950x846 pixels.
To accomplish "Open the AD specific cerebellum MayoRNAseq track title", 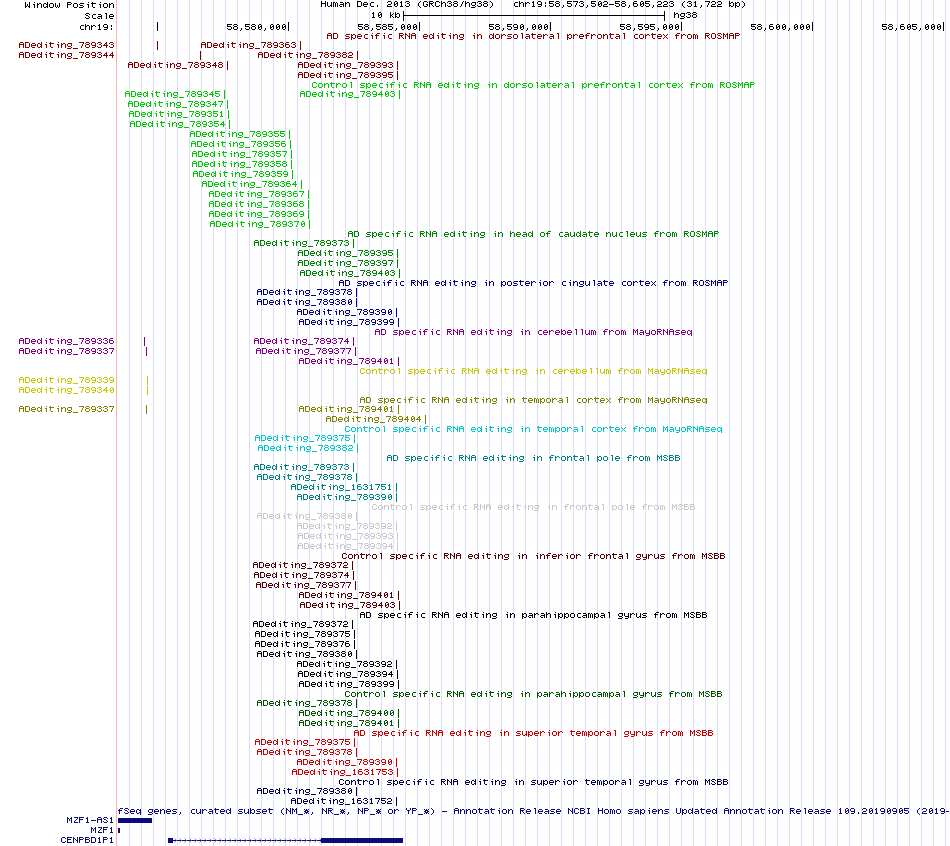I will tap(533, 332).
